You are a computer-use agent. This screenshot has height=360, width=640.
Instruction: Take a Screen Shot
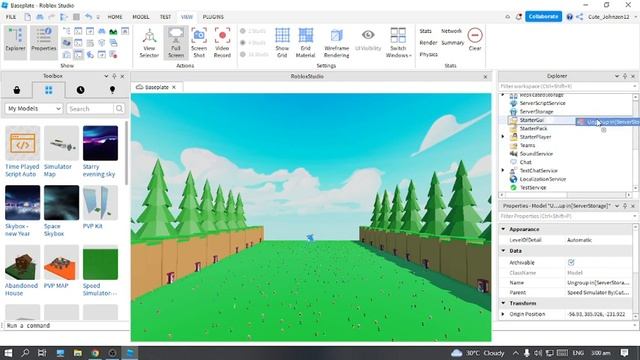click(199, 42)
